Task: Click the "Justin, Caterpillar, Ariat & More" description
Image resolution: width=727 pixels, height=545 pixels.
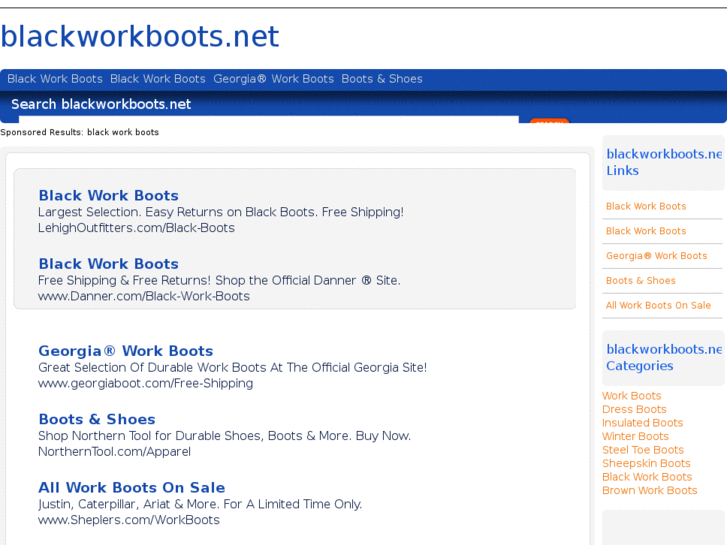Action: 200,504
